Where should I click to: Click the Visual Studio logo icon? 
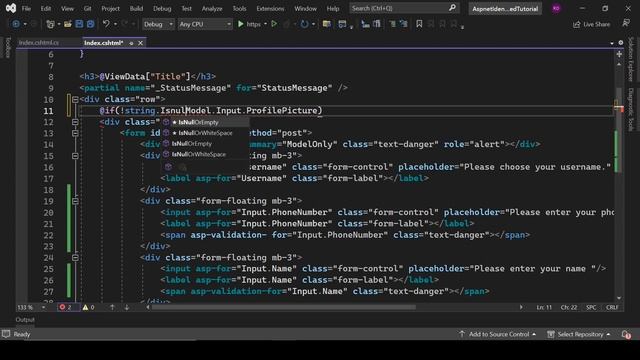[x=11, y=8]
